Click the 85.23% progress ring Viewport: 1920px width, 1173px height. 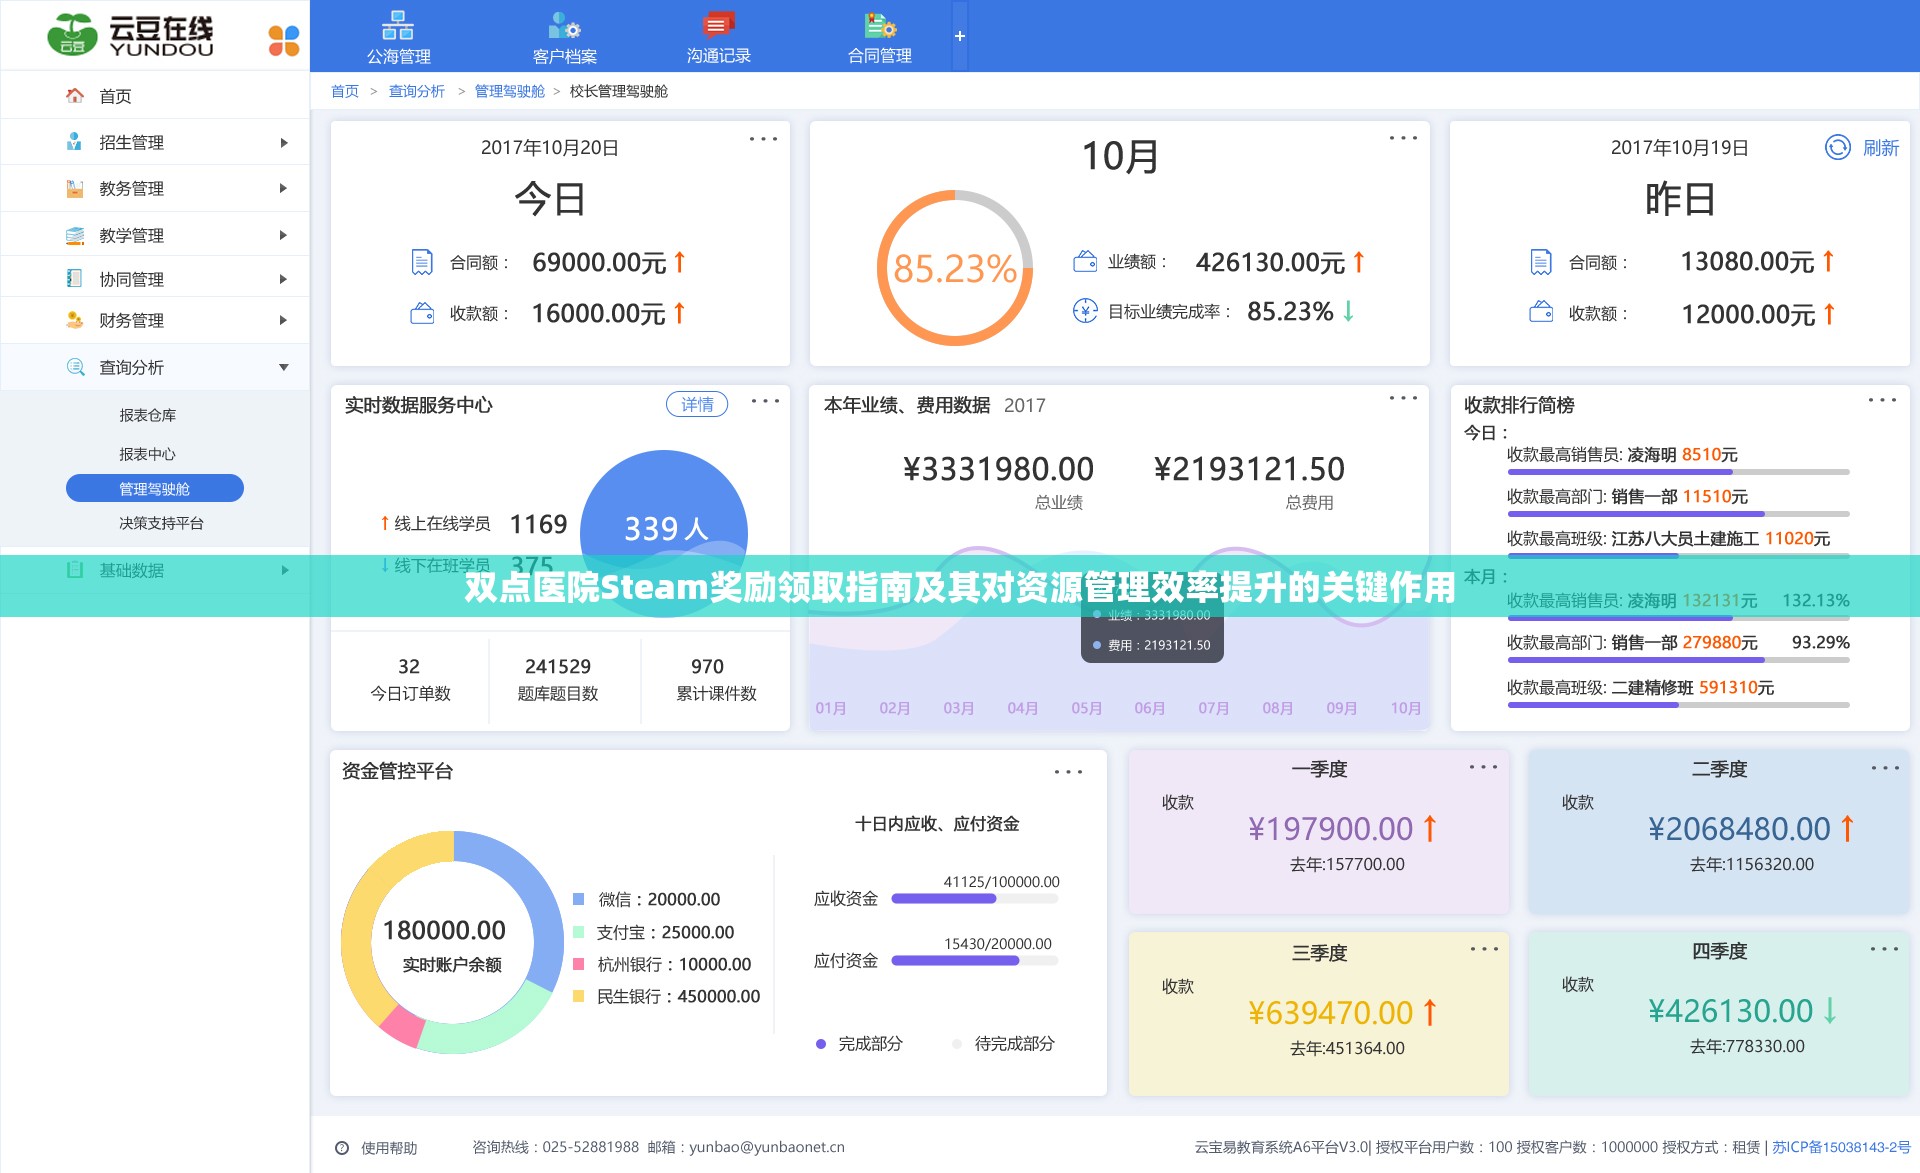click(x=954, y=268)
